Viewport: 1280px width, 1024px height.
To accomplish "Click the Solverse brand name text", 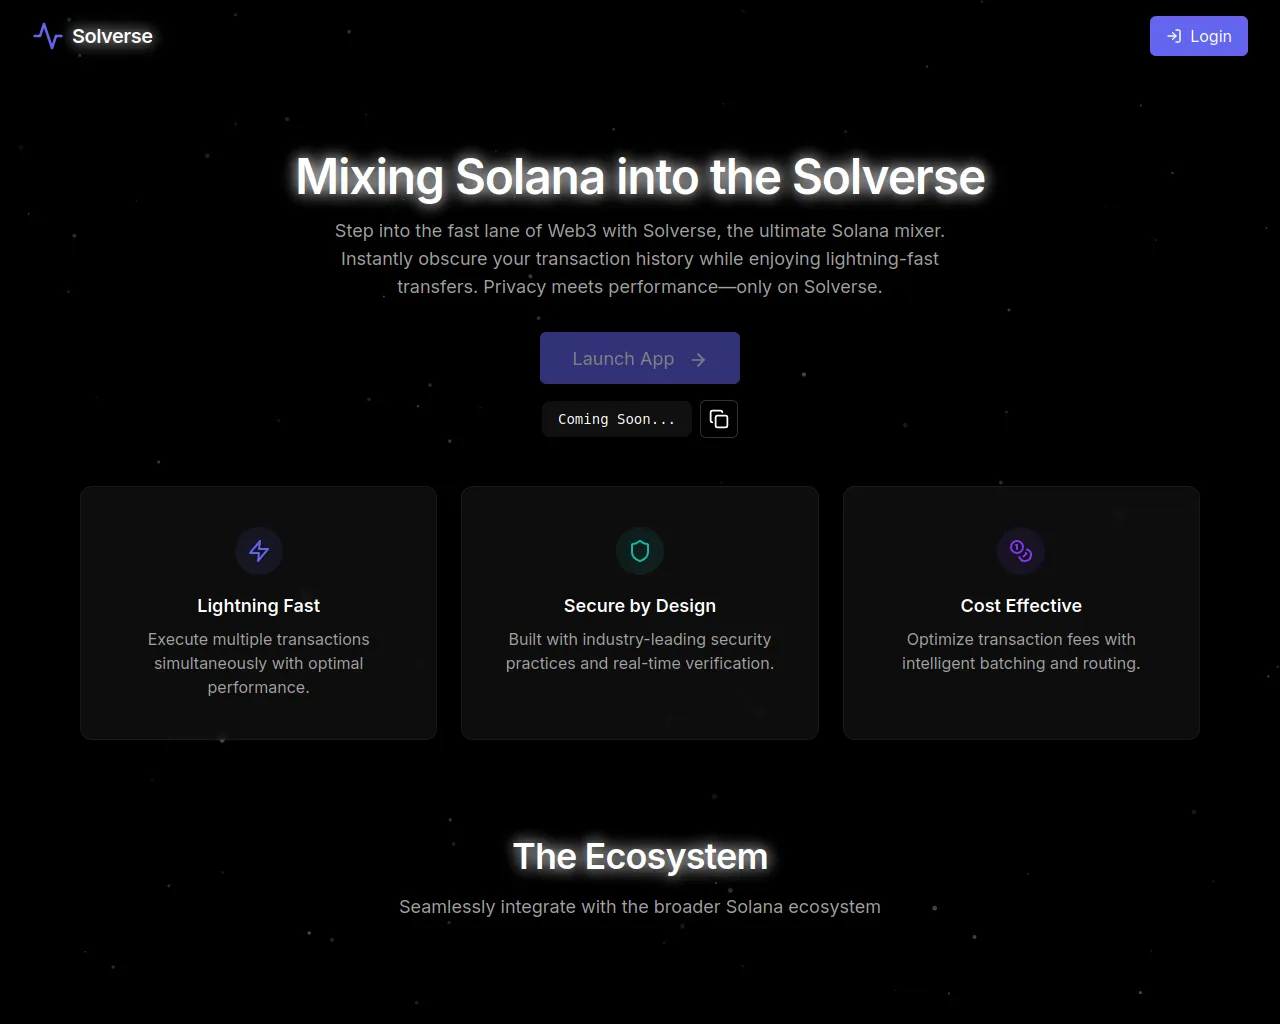I will coord(112,36).
